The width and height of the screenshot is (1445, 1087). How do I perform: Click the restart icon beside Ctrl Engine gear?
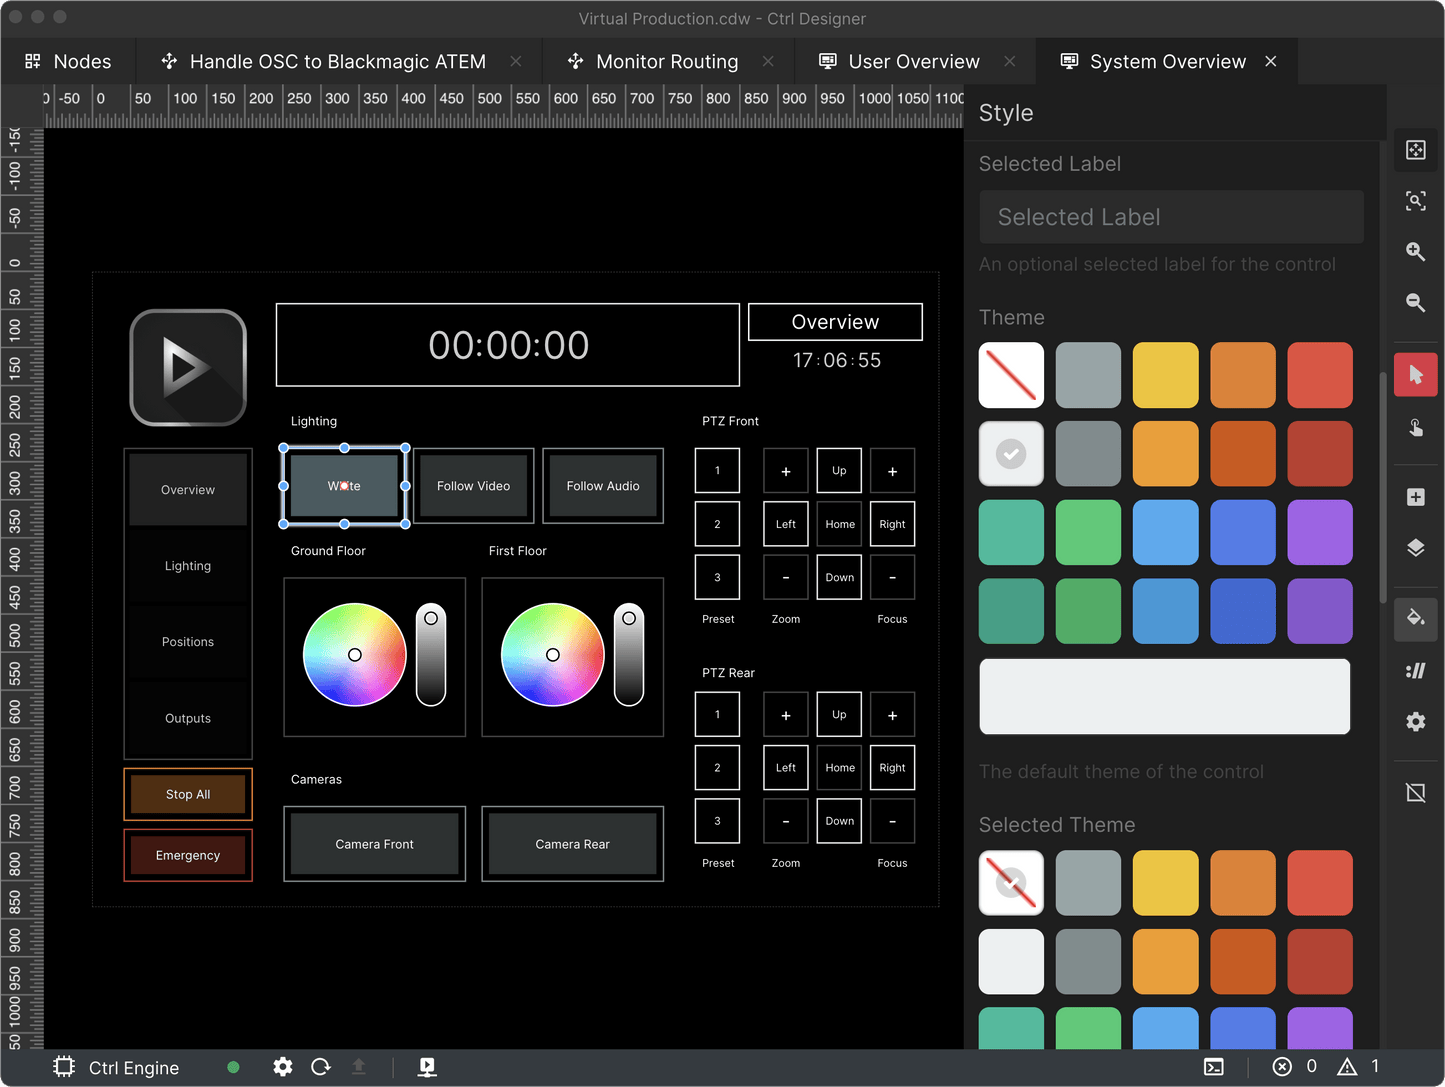(321, 1067)
